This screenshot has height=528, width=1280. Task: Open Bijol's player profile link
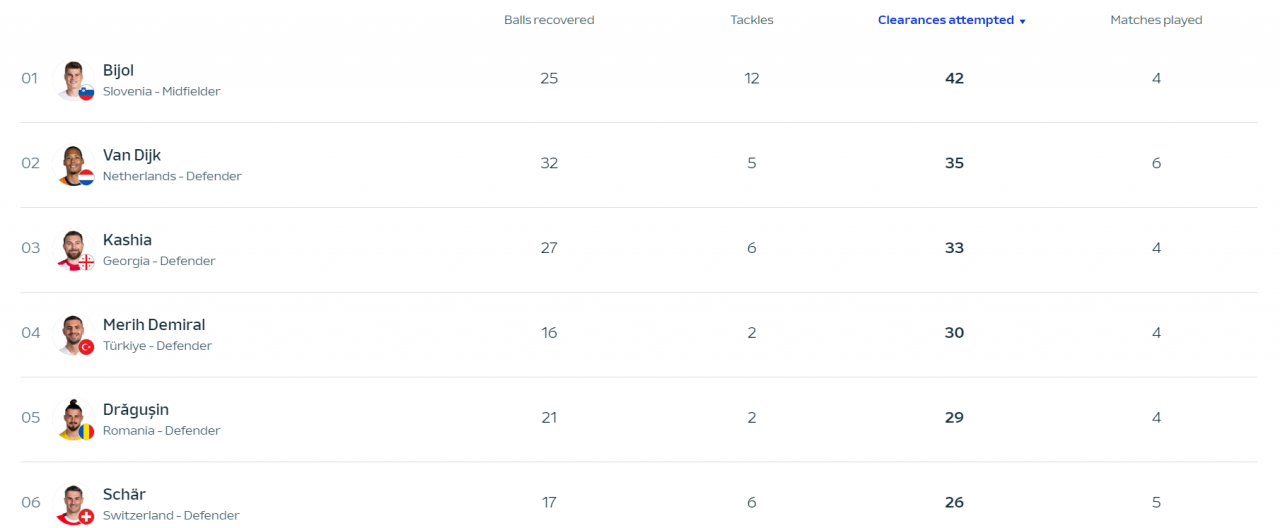[118, 70]
